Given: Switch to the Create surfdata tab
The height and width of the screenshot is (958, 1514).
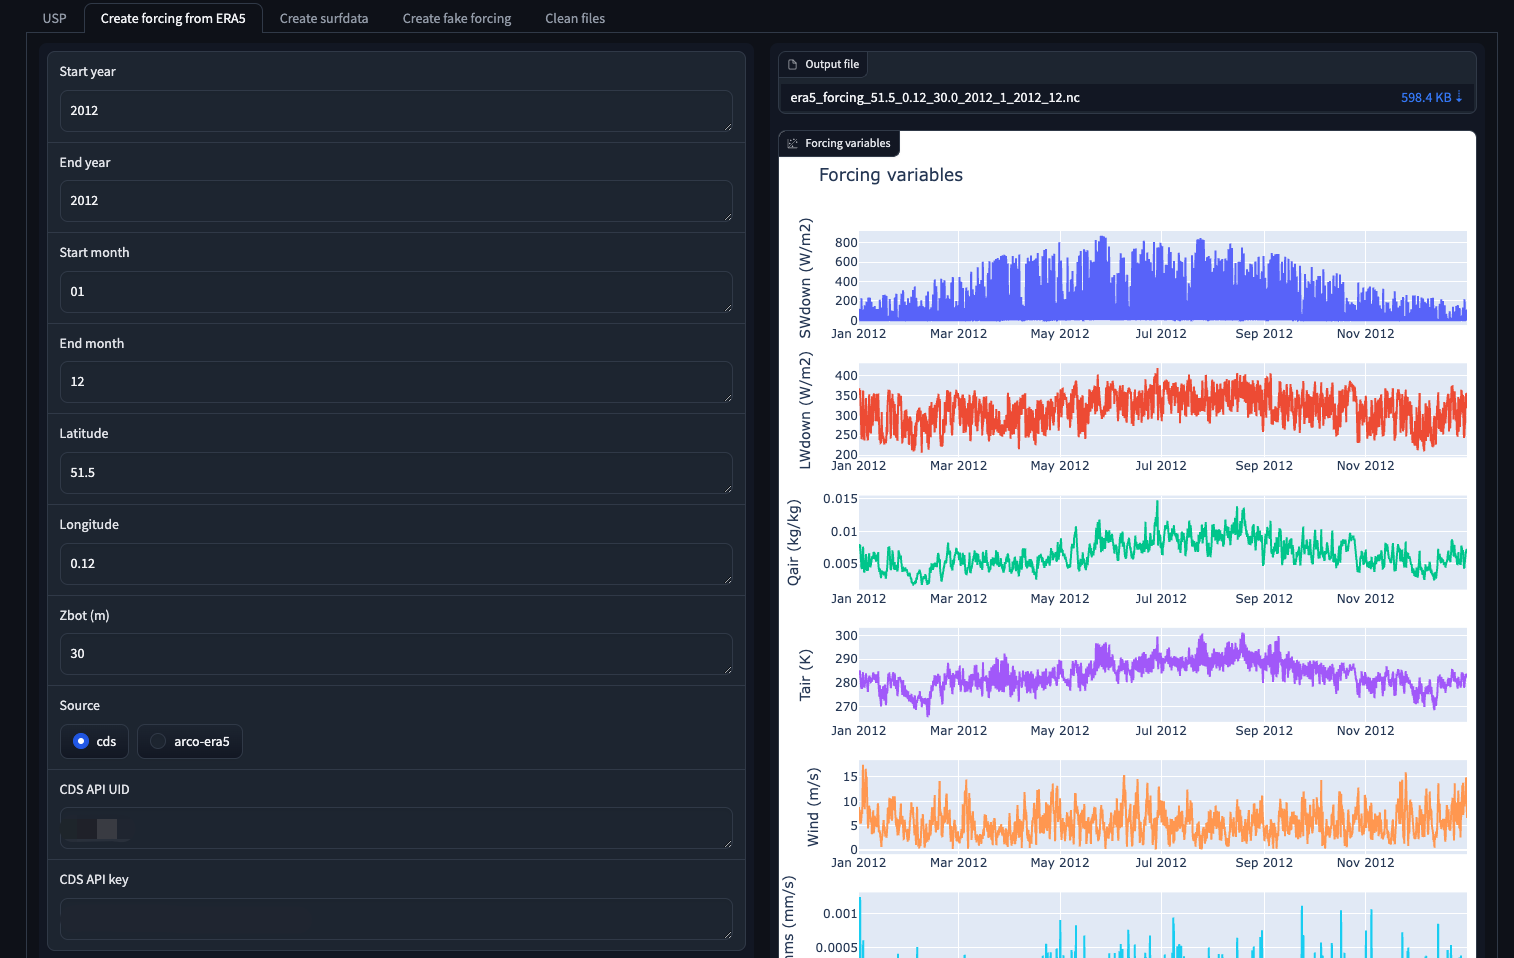Looking at the screenshot, I should tap(324, 18).
